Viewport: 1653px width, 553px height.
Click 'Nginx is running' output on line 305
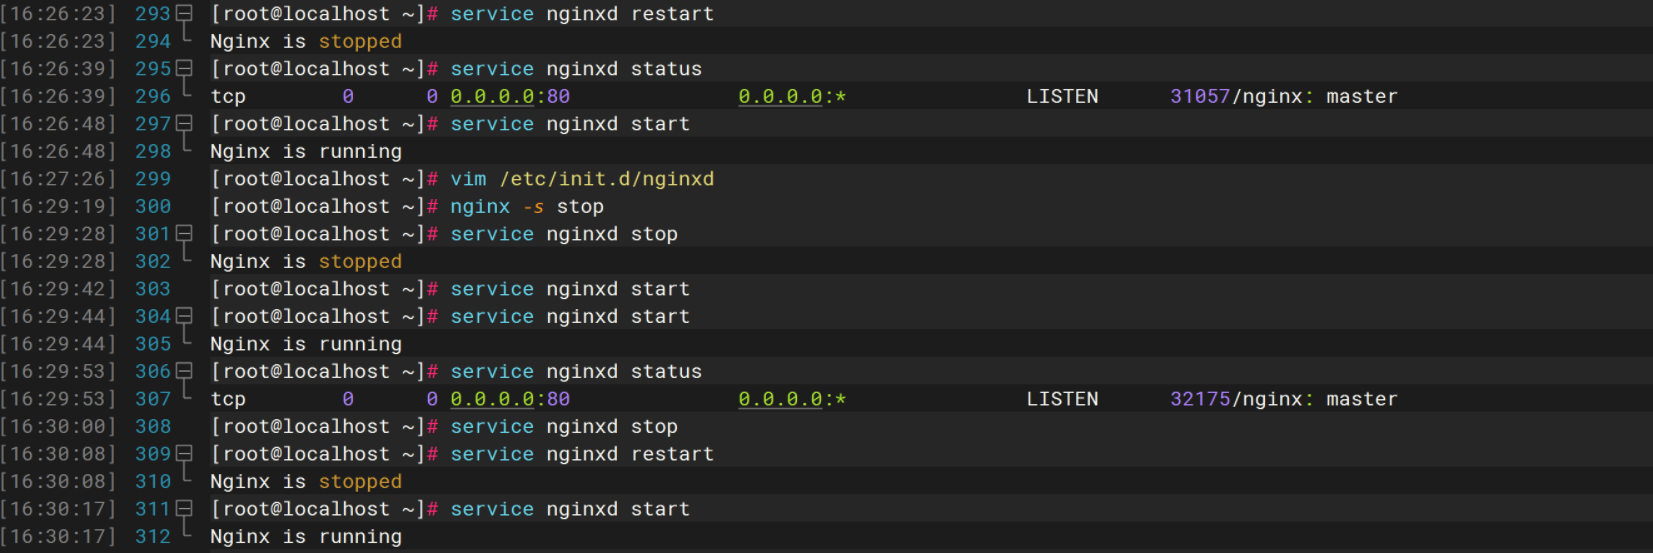(306, 344)
